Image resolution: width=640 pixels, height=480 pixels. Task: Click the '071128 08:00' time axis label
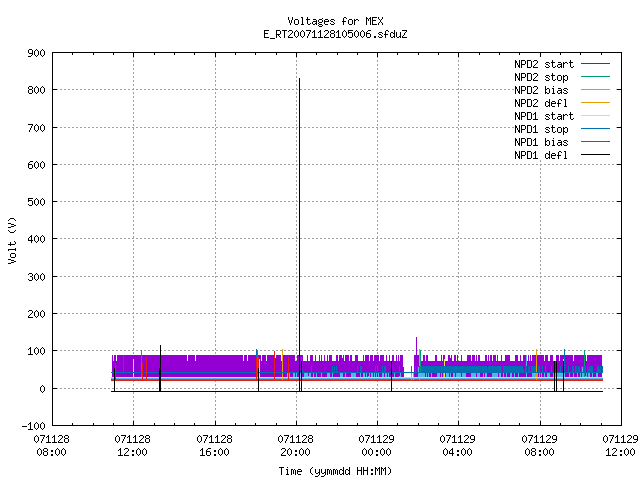tap(51, 446)
